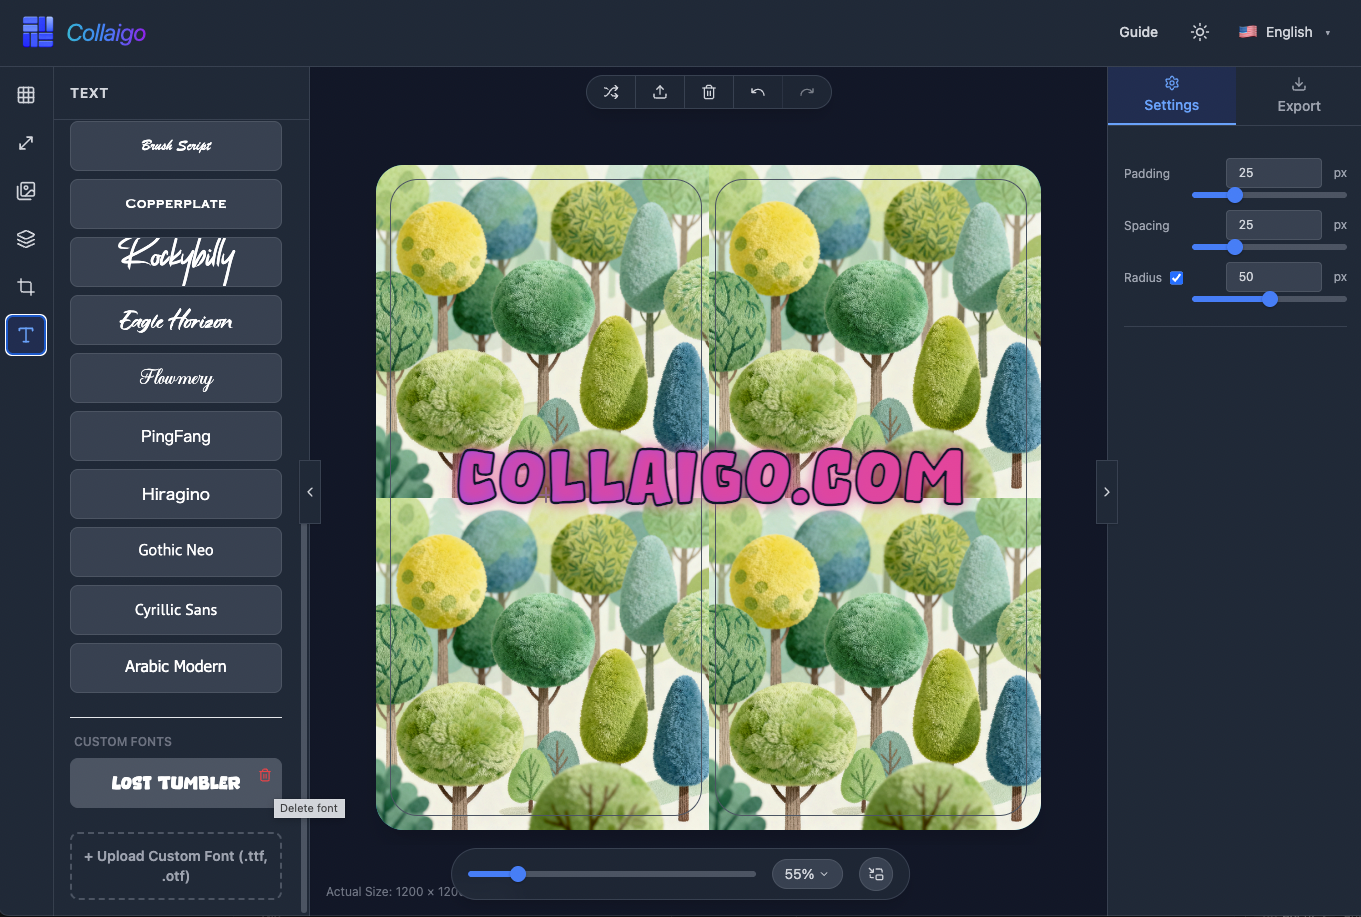Open the layers panel icon
The image size is (1361, 917).
pyautogui.click(x=26, y=239)
